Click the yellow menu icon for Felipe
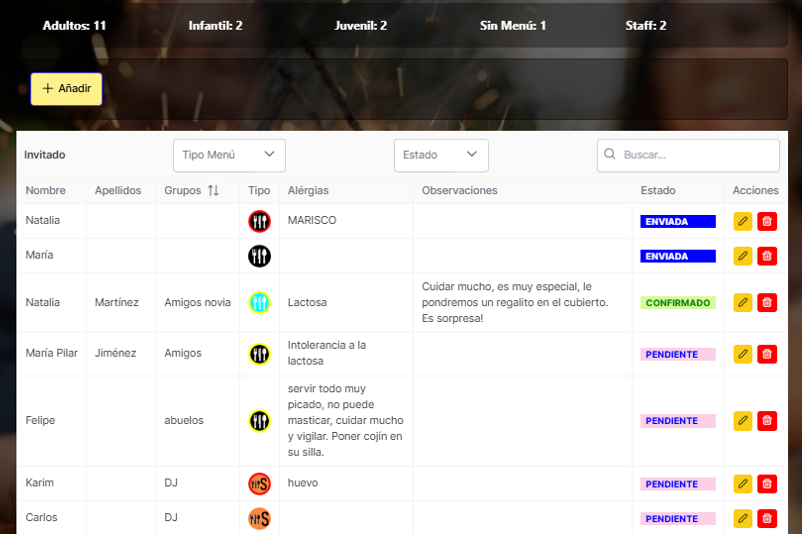This screenshot has height=534, width=802. [x=259, y=421]
